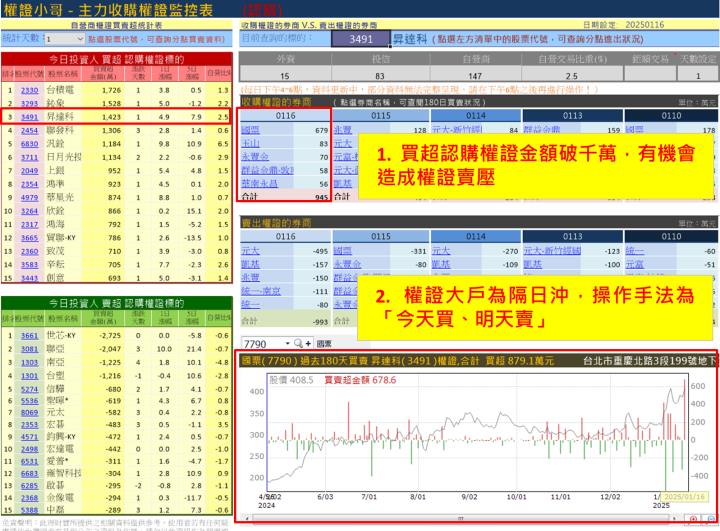Open stock code 2360 致茂 link
The width and height of the screenshot is (720, 531).
(29, 251)
